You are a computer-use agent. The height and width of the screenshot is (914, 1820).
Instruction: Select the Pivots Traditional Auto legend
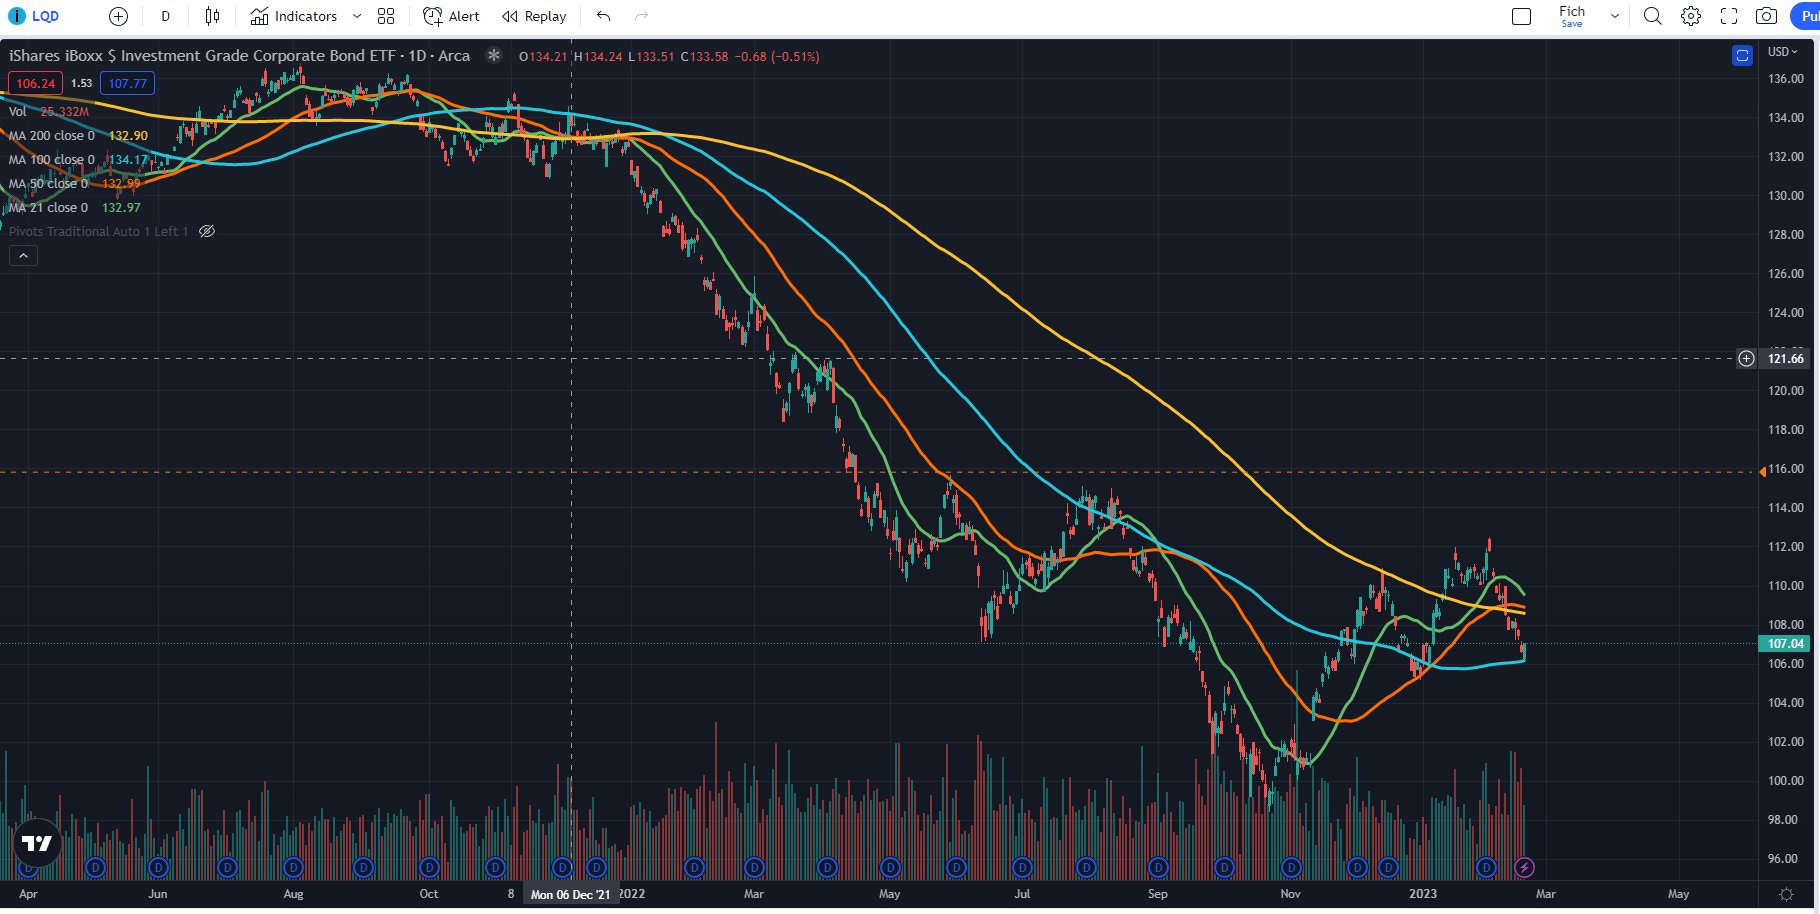tap(98, 231)
